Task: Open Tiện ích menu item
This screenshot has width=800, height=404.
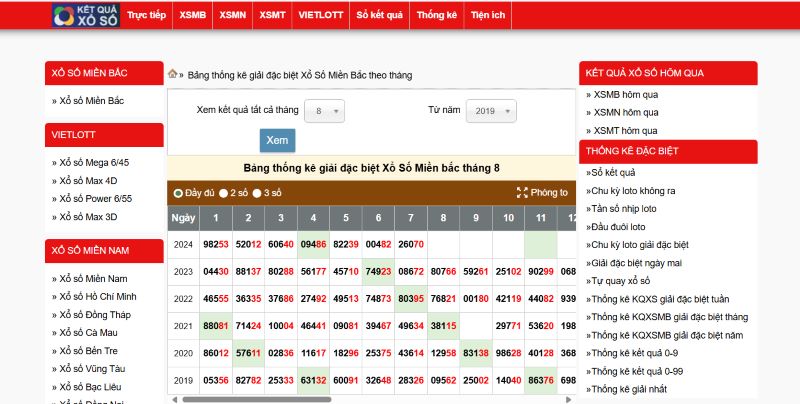Action: pyautogui.click(x=488, y=16)
